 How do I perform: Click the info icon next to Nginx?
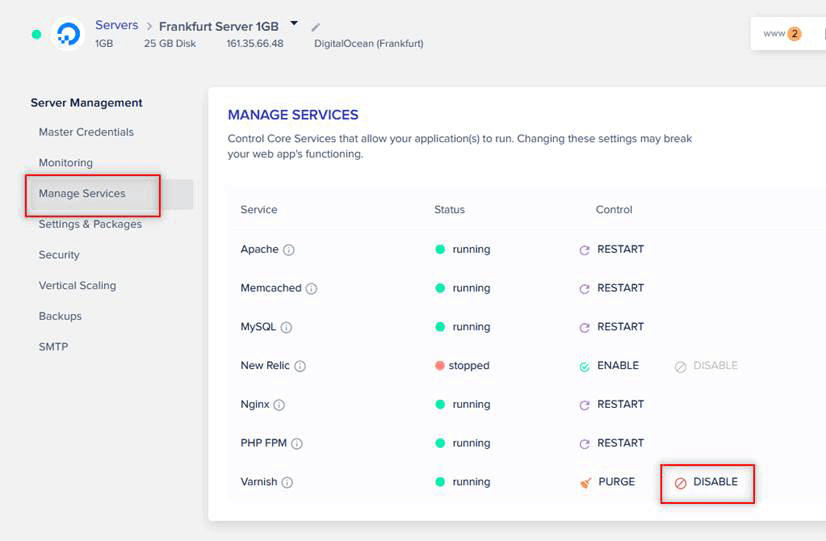tap(279, 405)
